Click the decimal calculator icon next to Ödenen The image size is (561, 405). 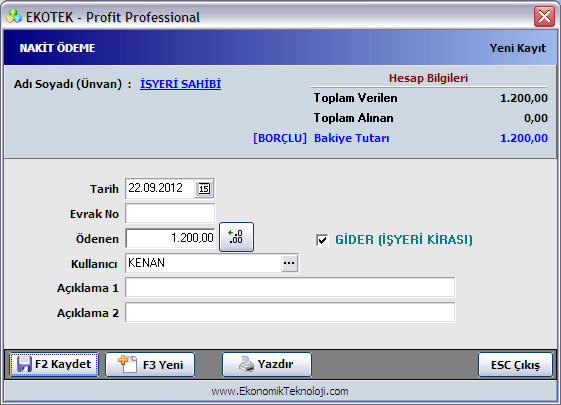[236, 237]
